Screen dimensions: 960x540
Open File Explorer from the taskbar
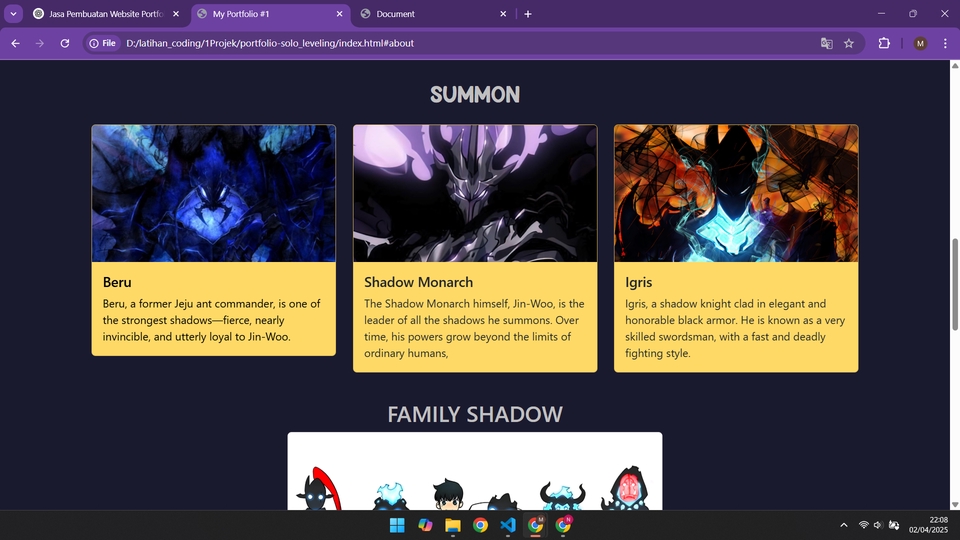(x=452, y=525)
